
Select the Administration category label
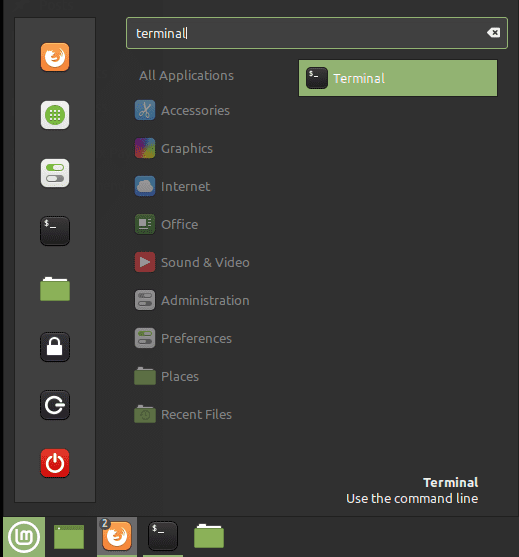(205, 301)
